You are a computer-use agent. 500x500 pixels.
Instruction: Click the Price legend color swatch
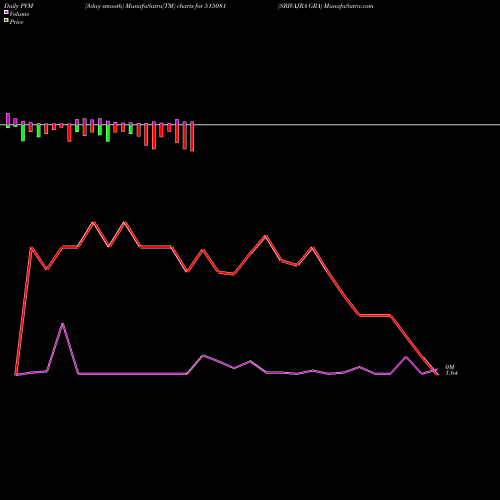(6, 21)
